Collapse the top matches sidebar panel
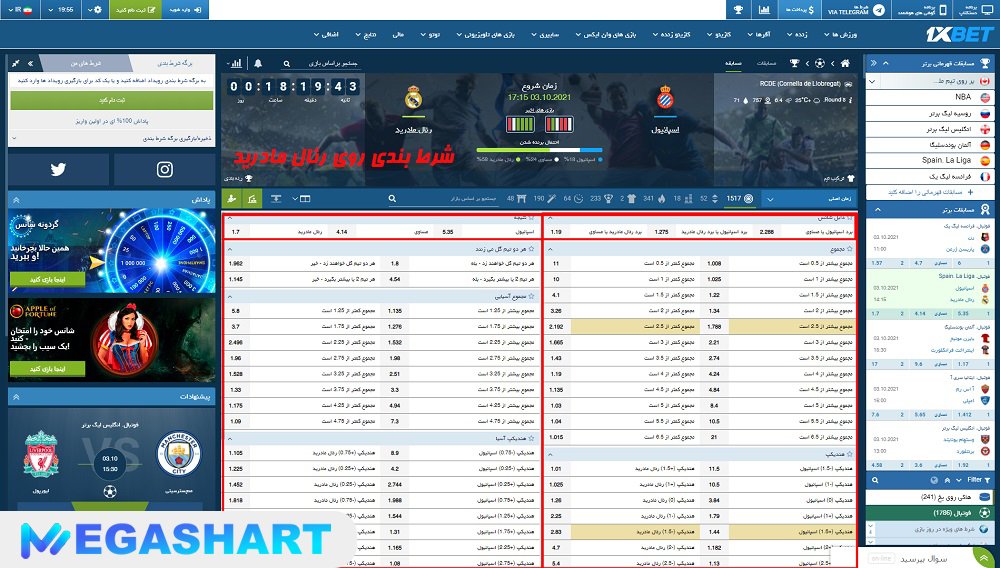1000x568 pixels. tap(878, 209)
